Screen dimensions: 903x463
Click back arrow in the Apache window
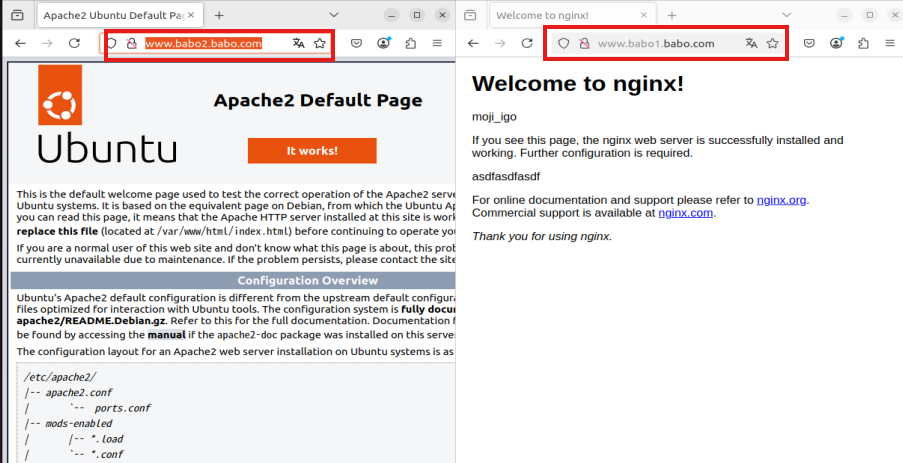(19, 44)
